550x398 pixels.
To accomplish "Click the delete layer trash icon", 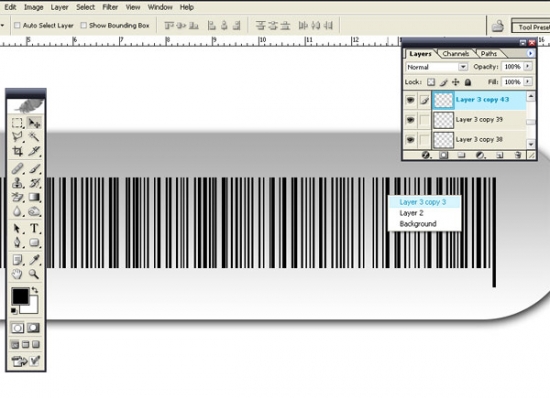I will [517, 155].
